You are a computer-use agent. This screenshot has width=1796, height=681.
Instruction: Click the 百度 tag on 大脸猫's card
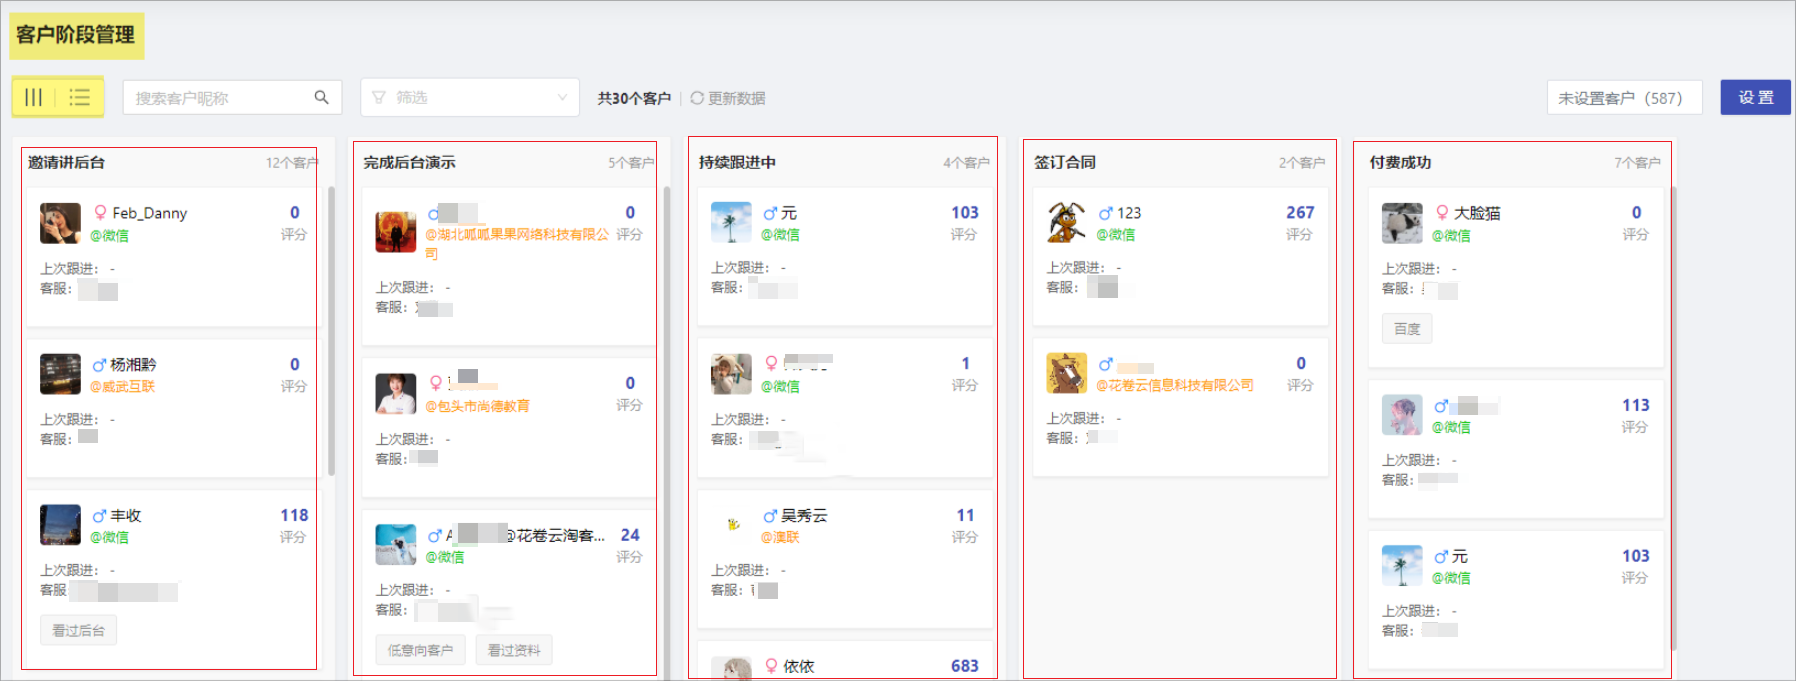1407,329
